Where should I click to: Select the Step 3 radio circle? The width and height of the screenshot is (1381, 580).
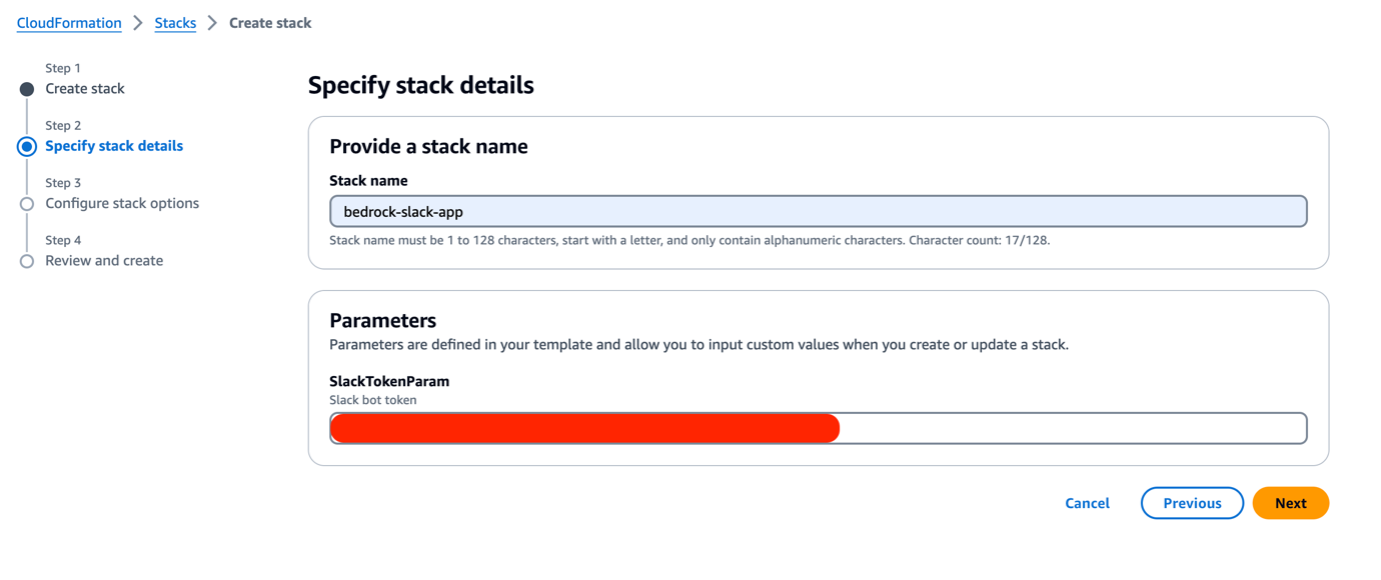[27, 203]
